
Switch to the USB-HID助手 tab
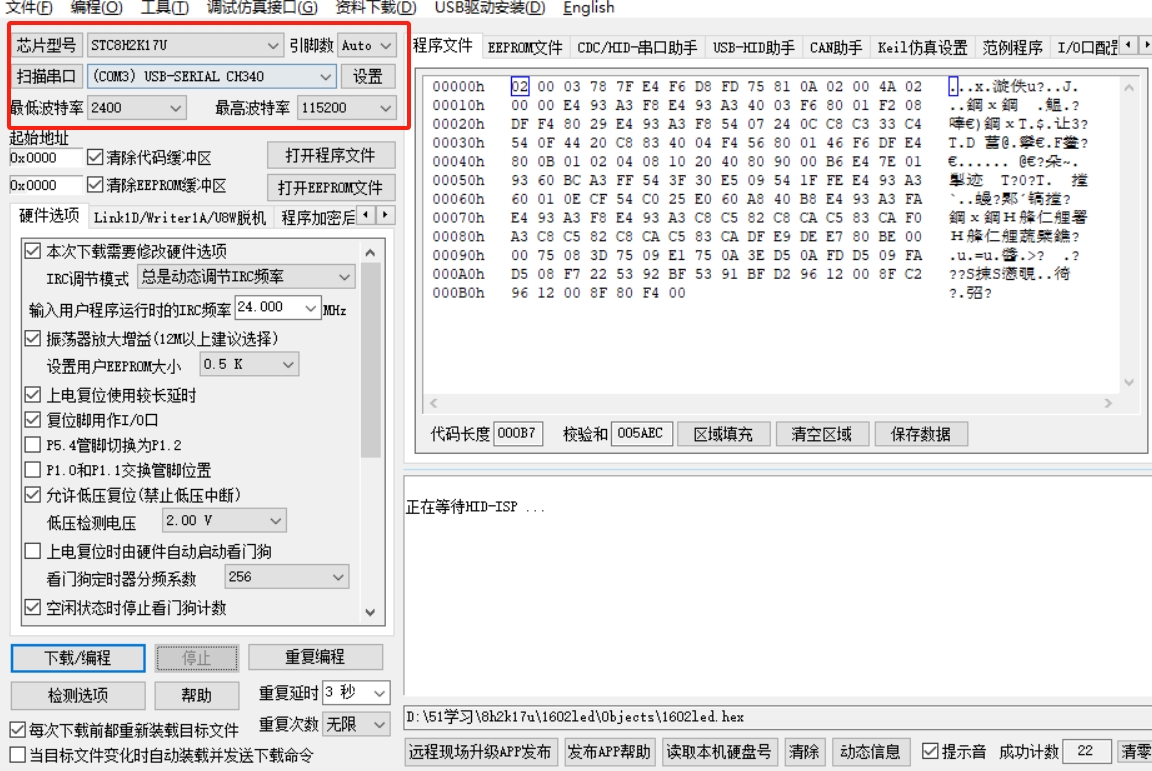(x=754, y=48)
